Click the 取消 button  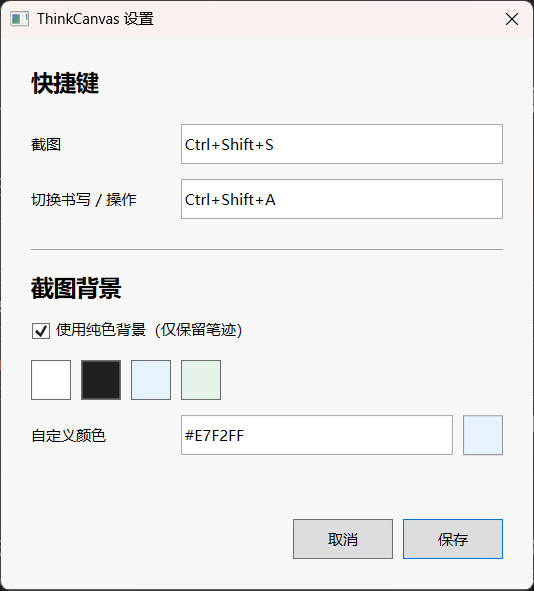(343, 539)
